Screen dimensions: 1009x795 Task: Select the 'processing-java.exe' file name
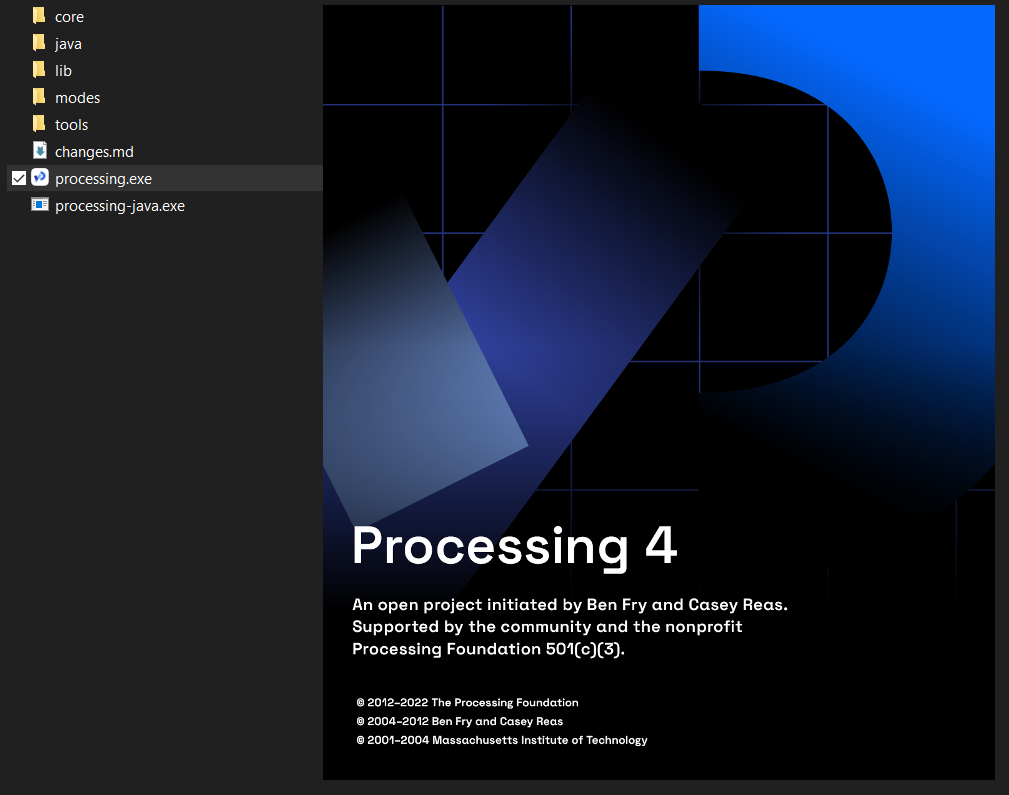[x=120, y=206]
